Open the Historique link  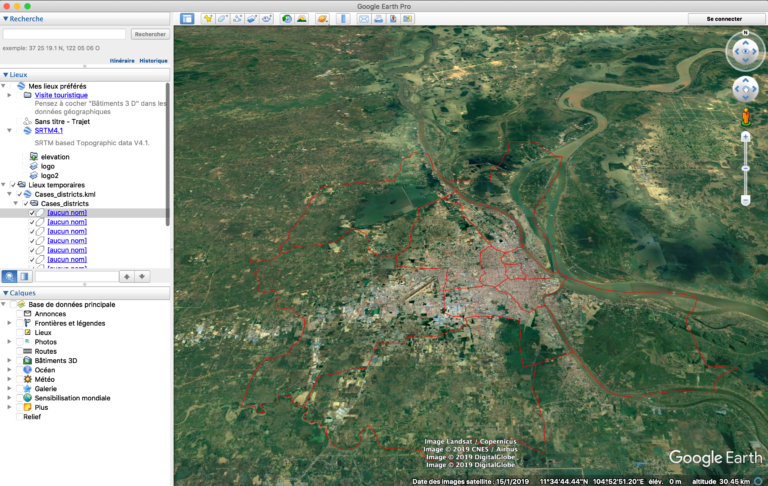coord(153,61)
